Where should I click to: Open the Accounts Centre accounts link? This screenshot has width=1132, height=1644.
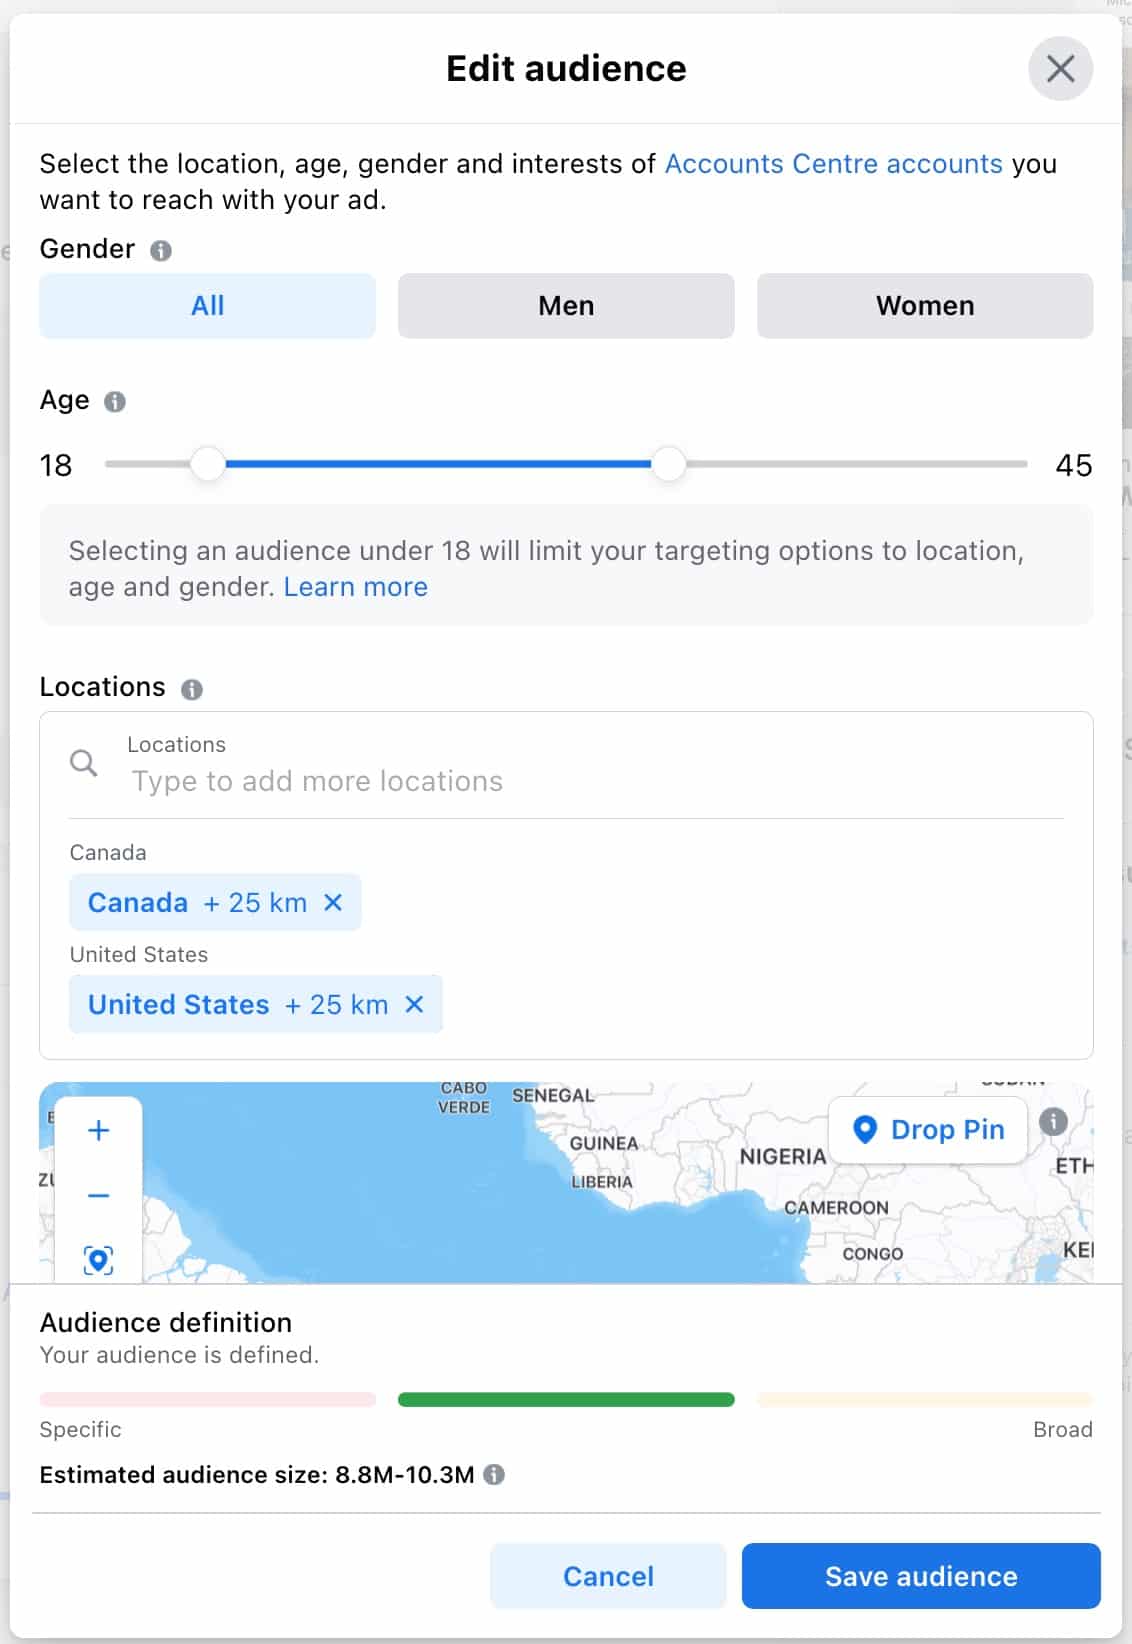point(833,164)
